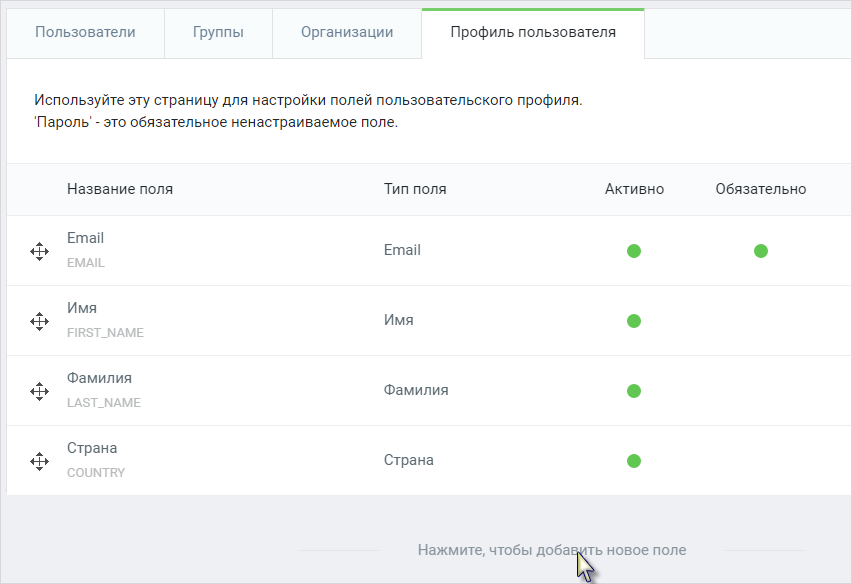
Task: Toggle the Обязательно dot for Email
Action: pyautogui.click(x=761, y=251)
